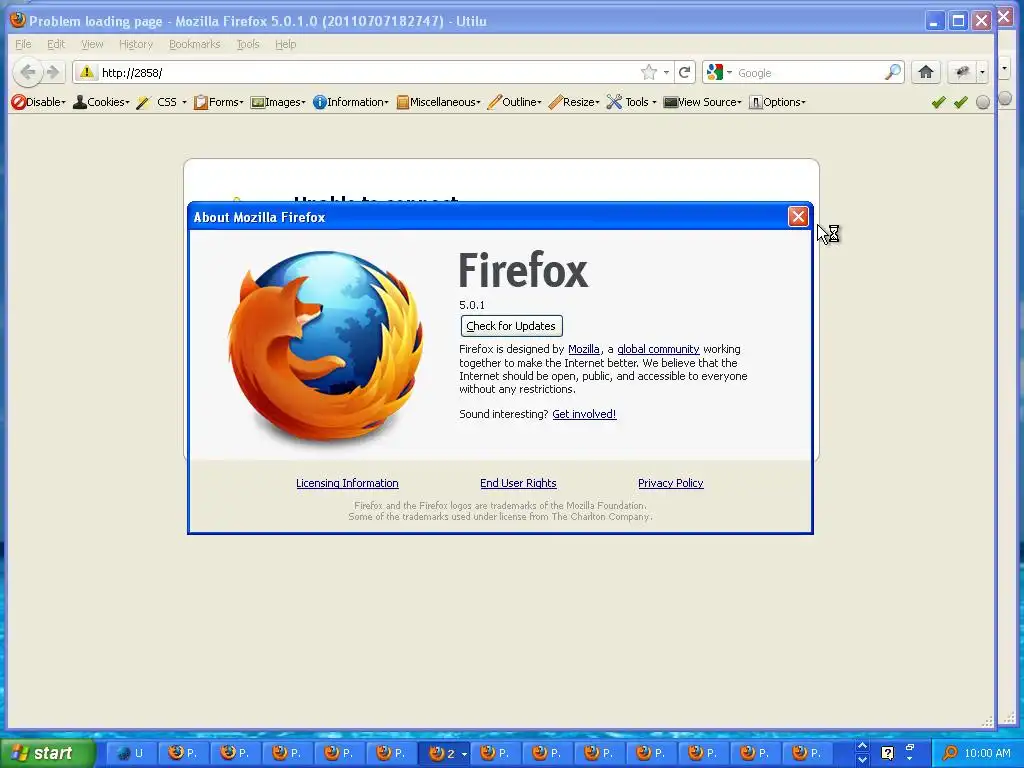Screen dimensions: 1024x768
Task: Open the View menu
Action: tap(92, 44)
